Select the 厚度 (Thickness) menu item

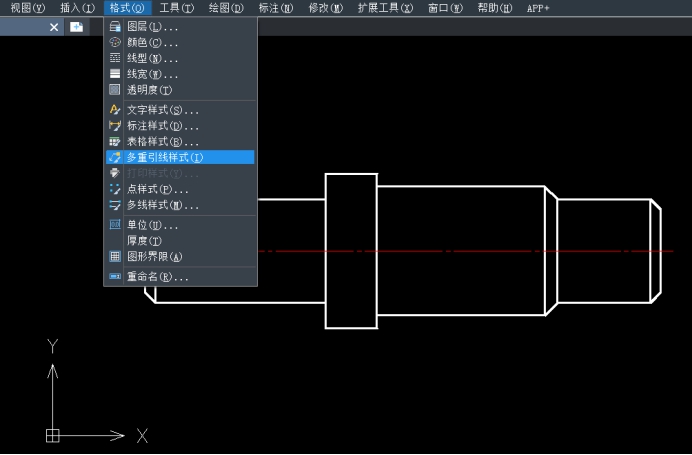[143, 241]
